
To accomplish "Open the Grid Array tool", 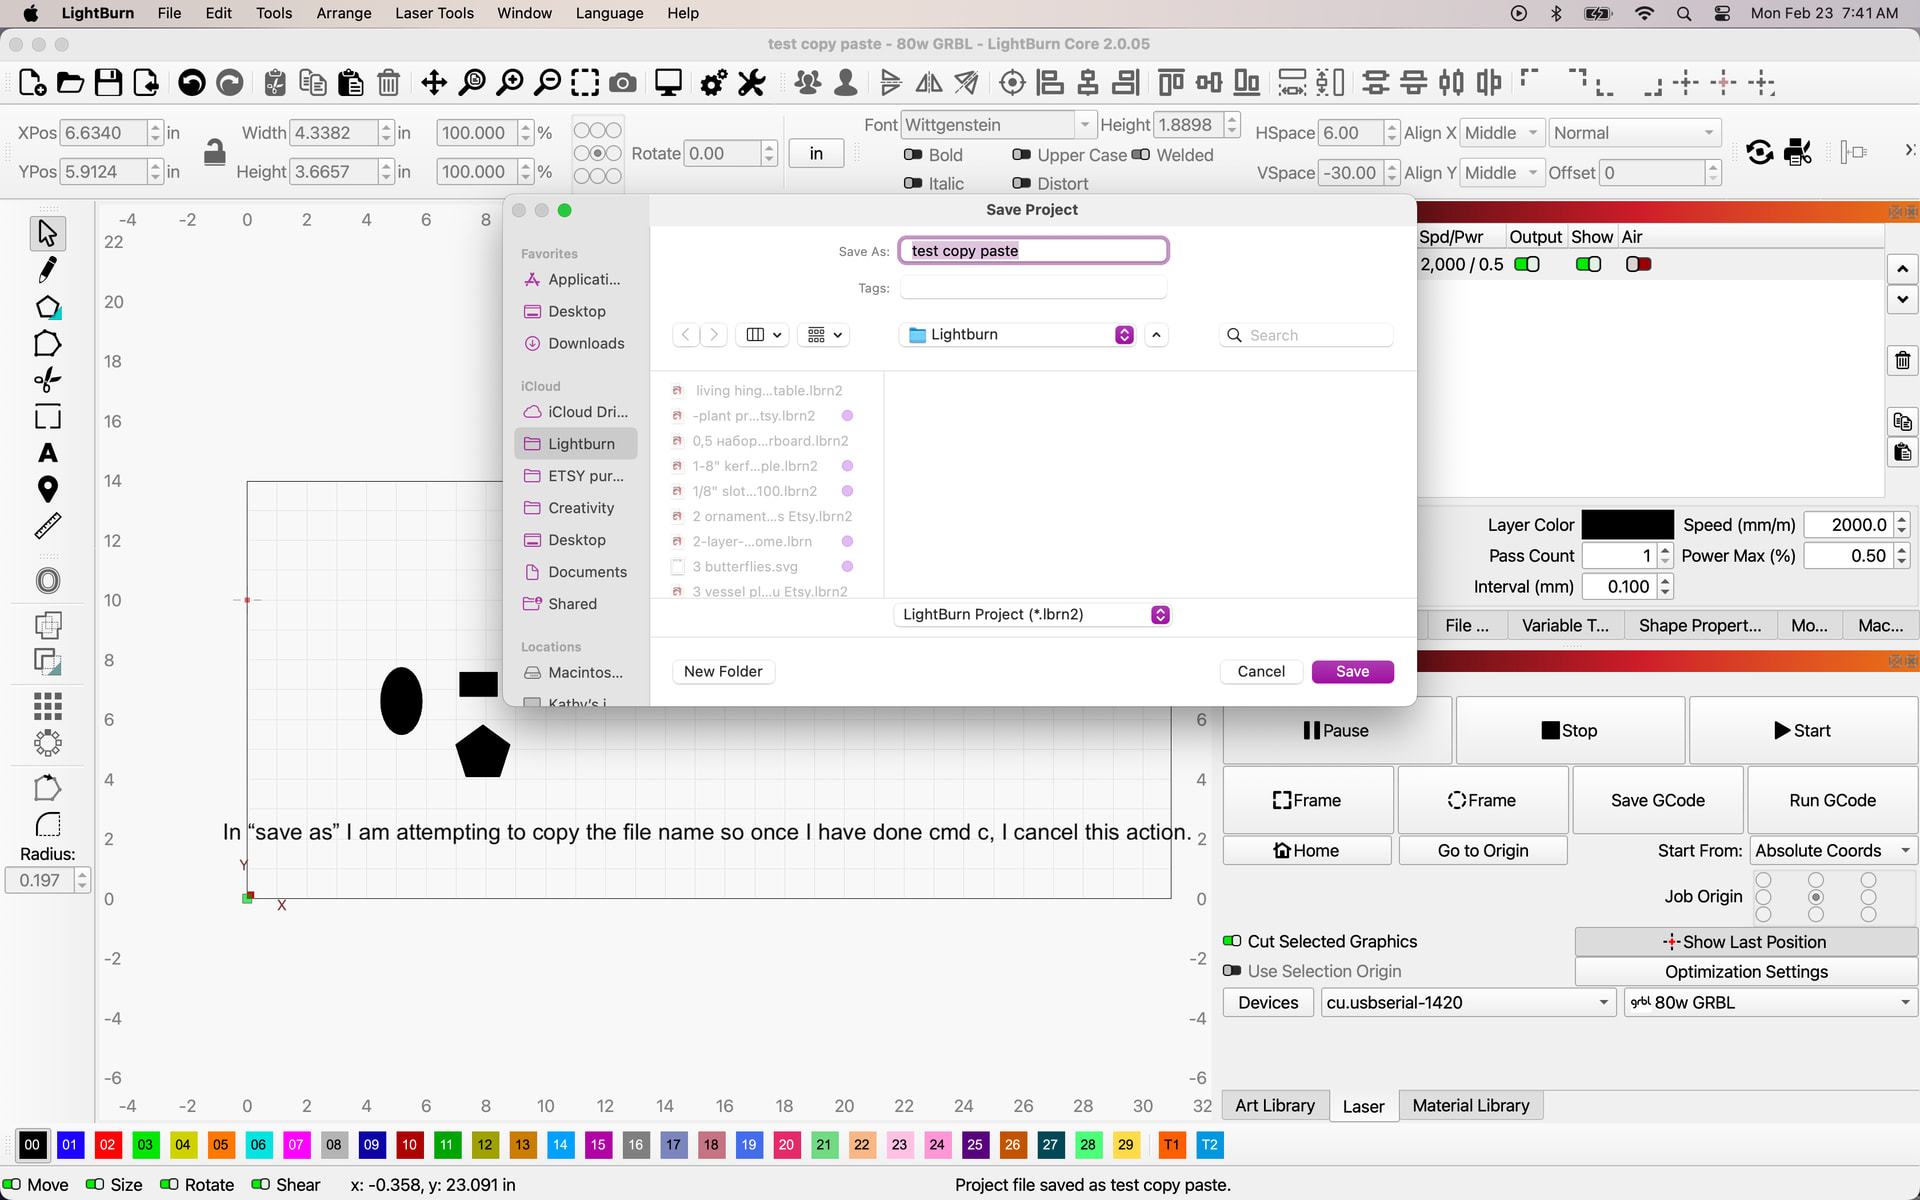I will pos(47,706).
